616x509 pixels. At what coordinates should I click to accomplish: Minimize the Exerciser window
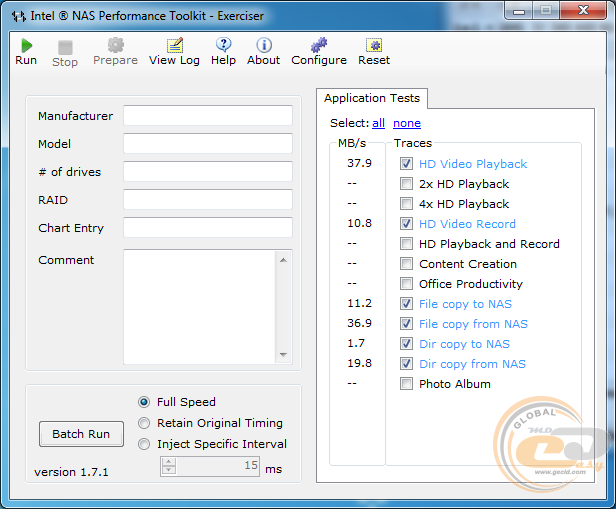(519, 11)
